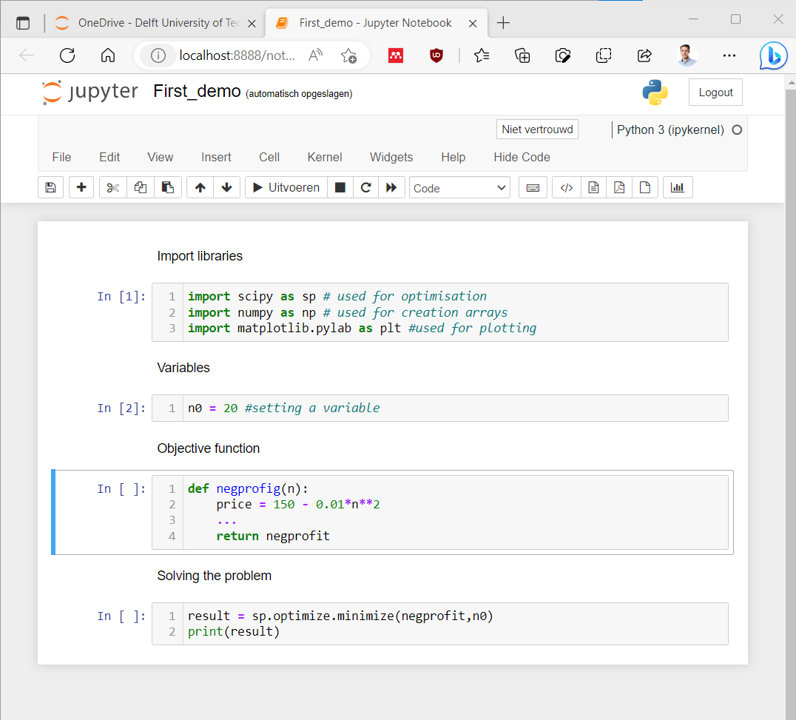Move the selected cell up

[200, 187]
